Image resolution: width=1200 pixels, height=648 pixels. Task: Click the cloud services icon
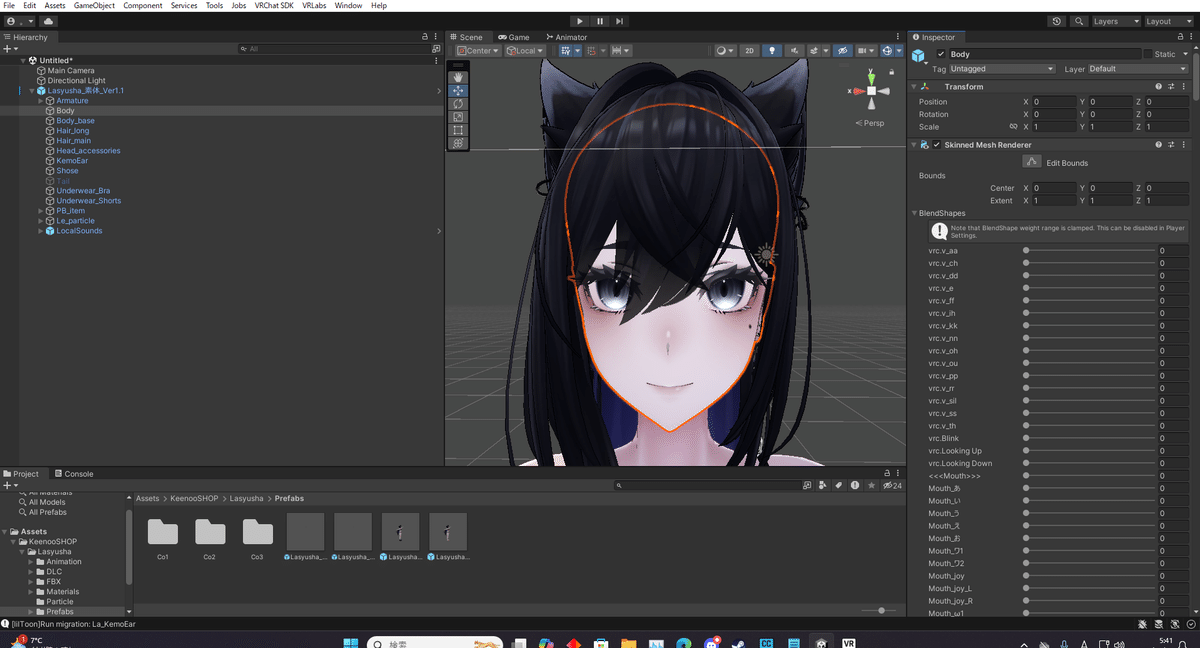pyautogui.click(x=48, y=21)
